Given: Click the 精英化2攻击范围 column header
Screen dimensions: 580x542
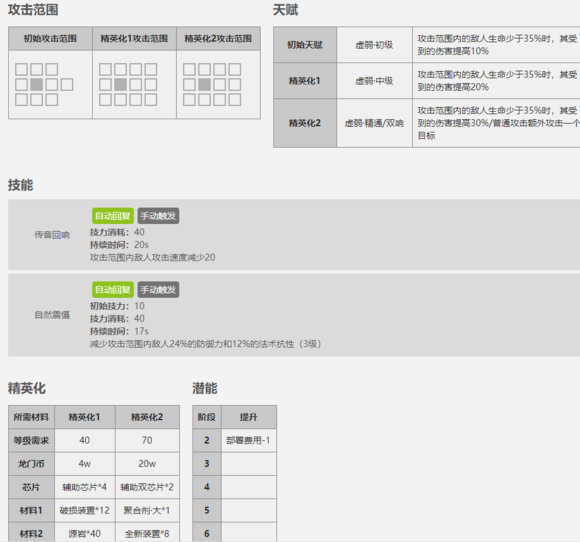Looking at the screenshot, I should (218, 38).
